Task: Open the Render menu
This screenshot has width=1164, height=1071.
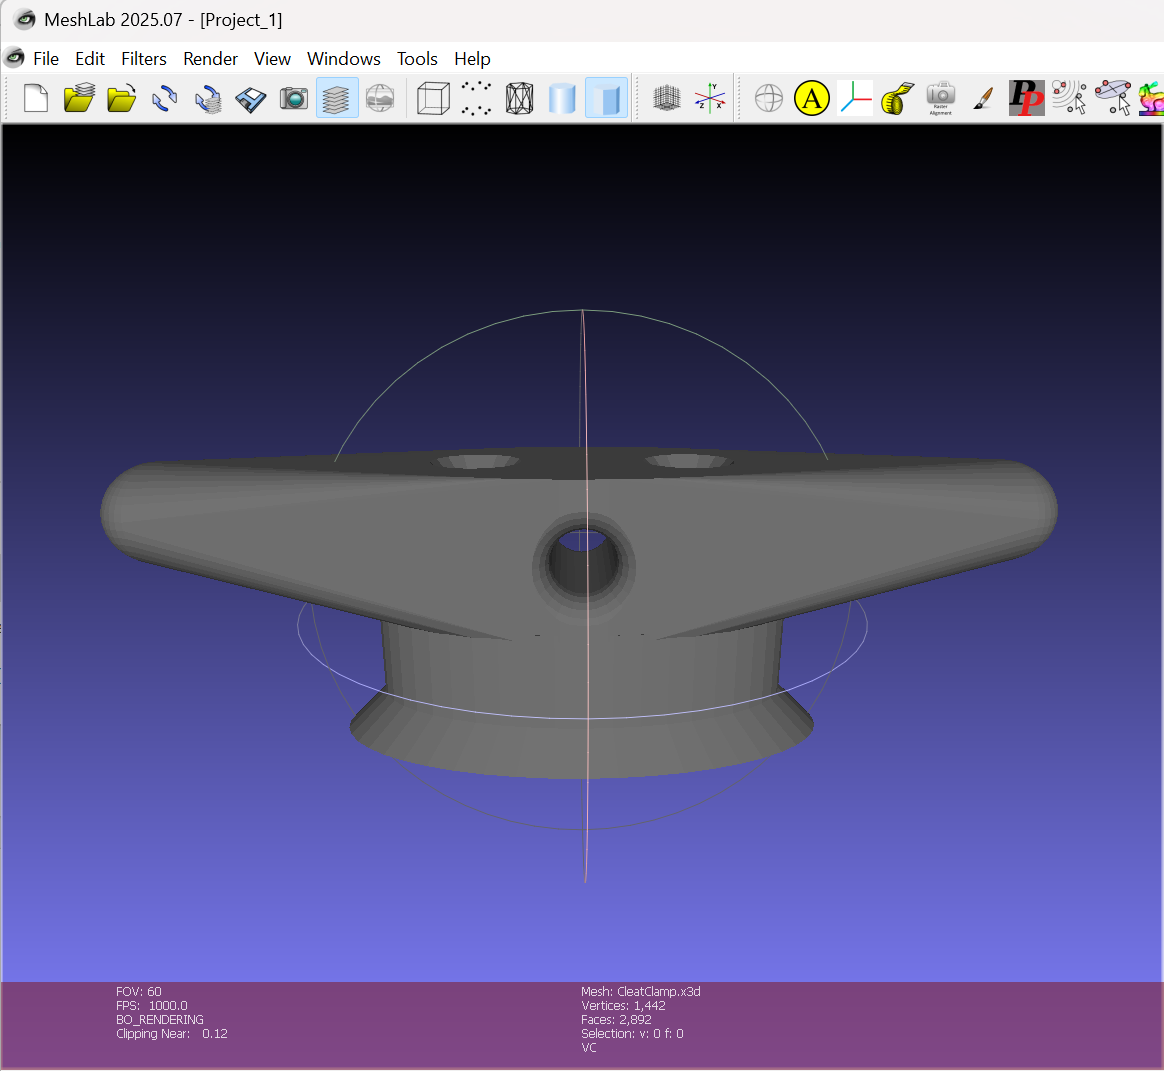Action: click(x=210, y=59)
